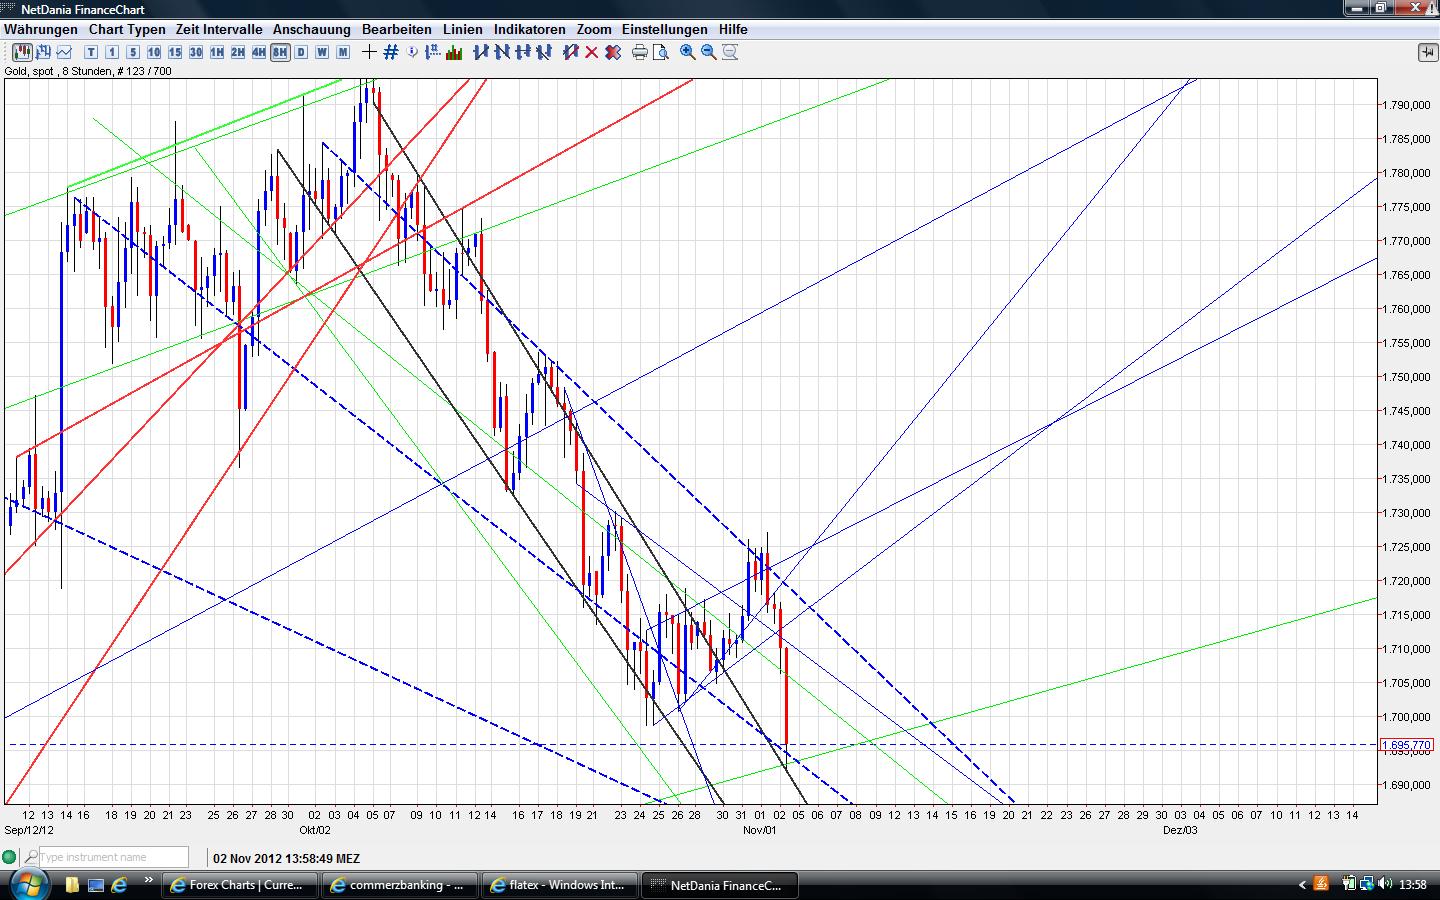Zoom out with the minus magnifier
This screenshot has width=1440, height=900.
point(709,52)
